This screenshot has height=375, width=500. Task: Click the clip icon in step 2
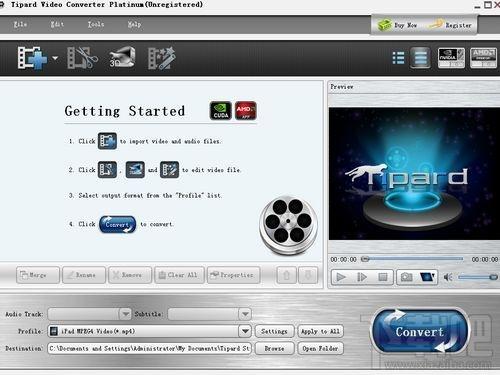pyautogui.click(x=107, y=170)
